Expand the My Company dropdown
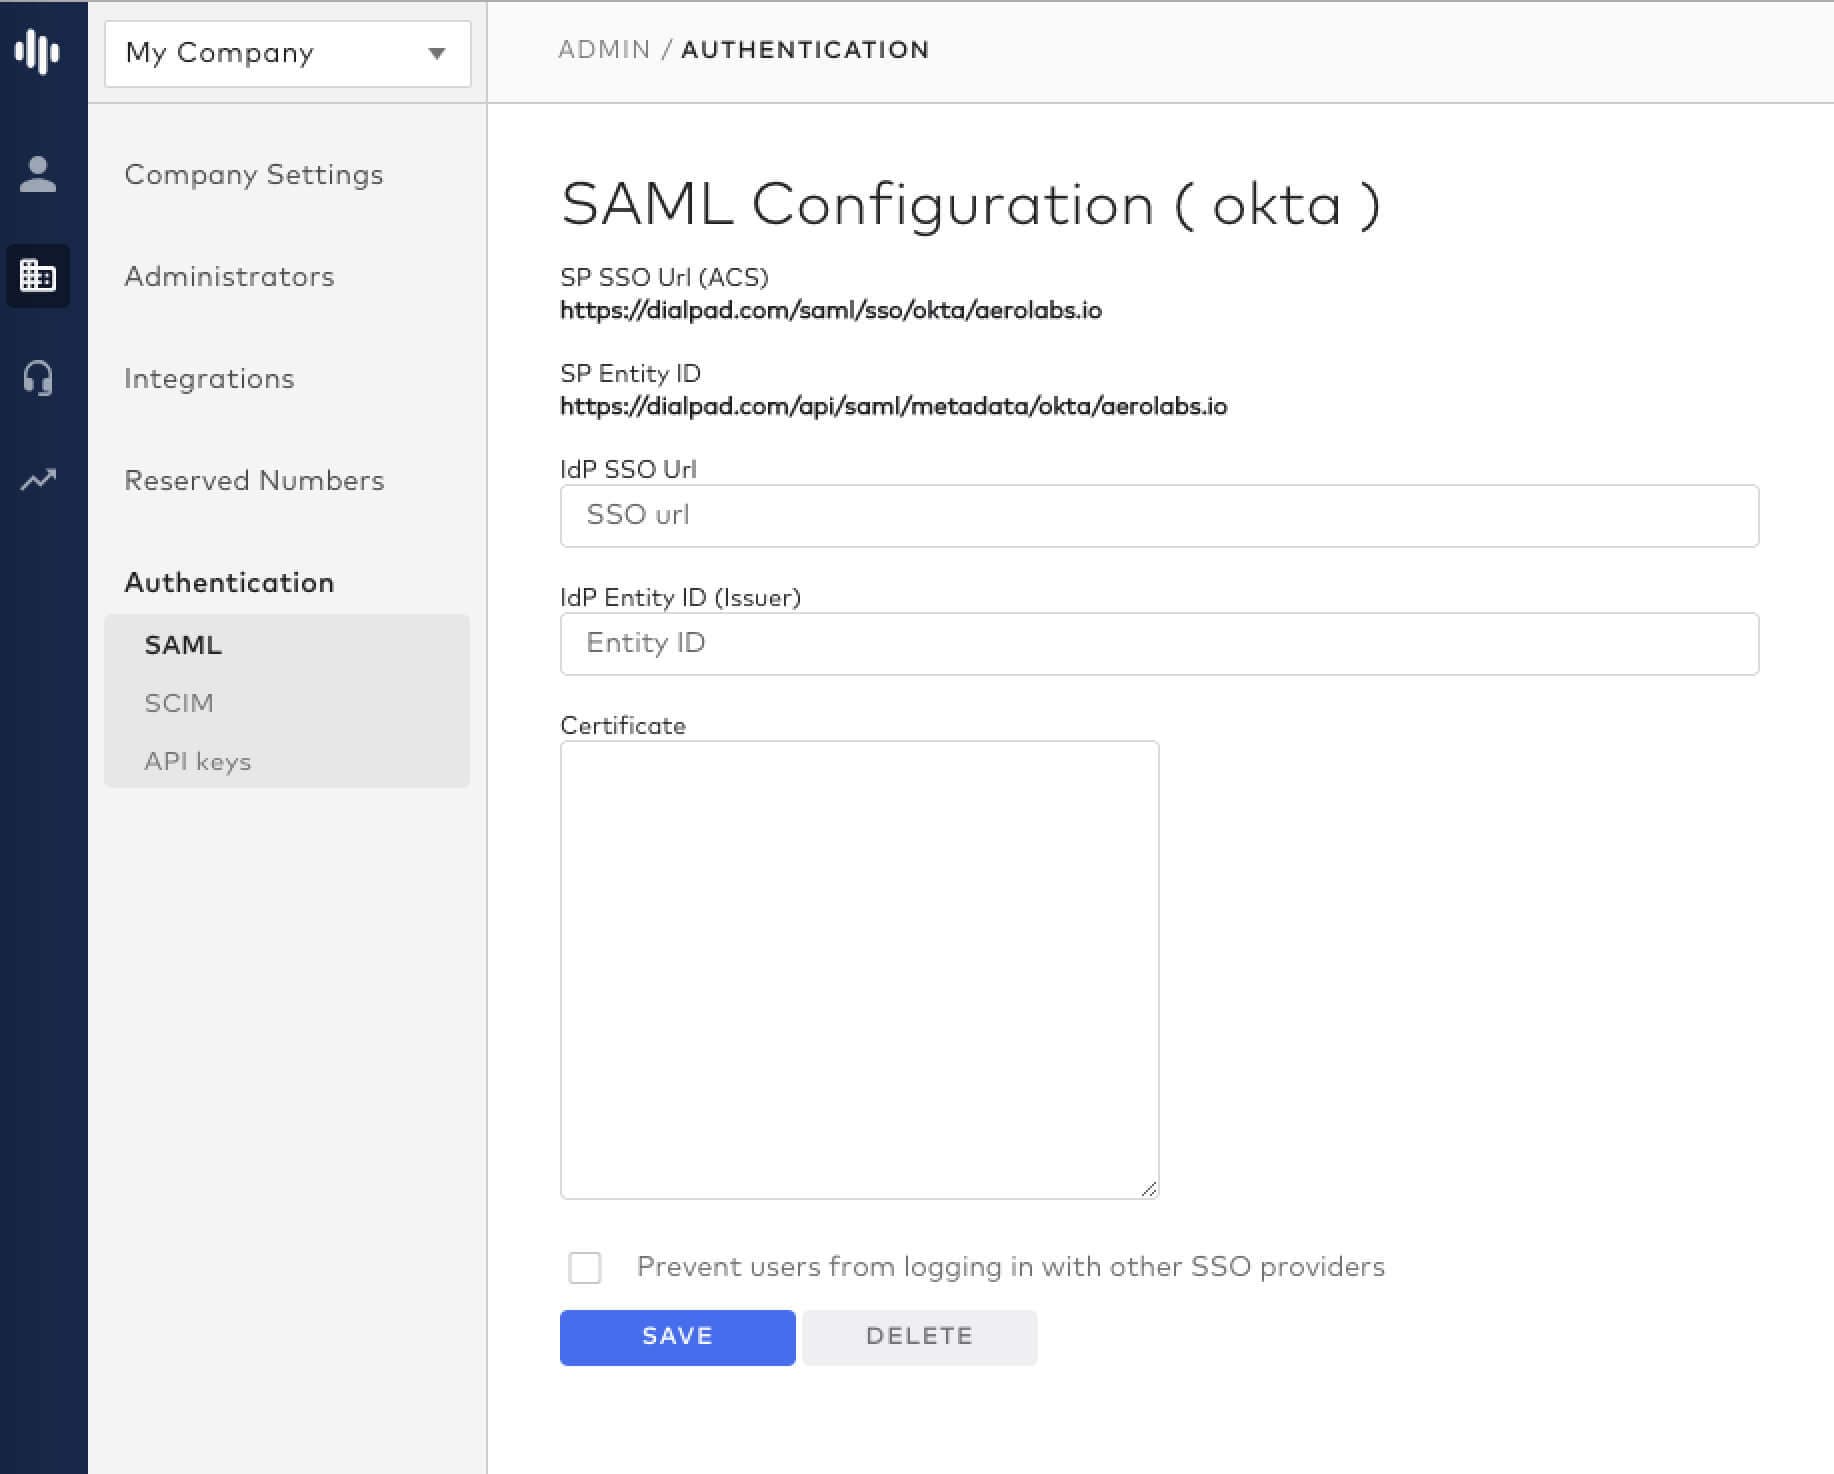 click(287, 53)
